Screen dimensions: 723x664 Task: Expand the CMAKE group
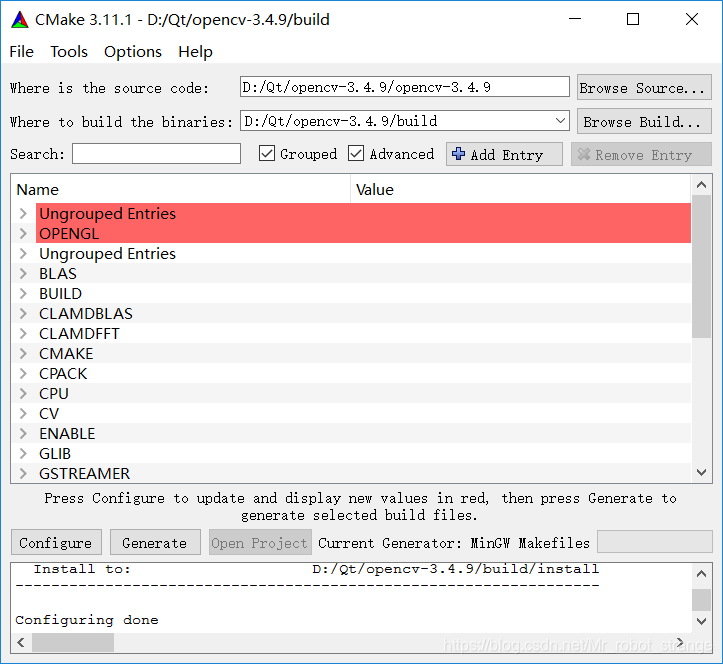click(x=23, y=353)
